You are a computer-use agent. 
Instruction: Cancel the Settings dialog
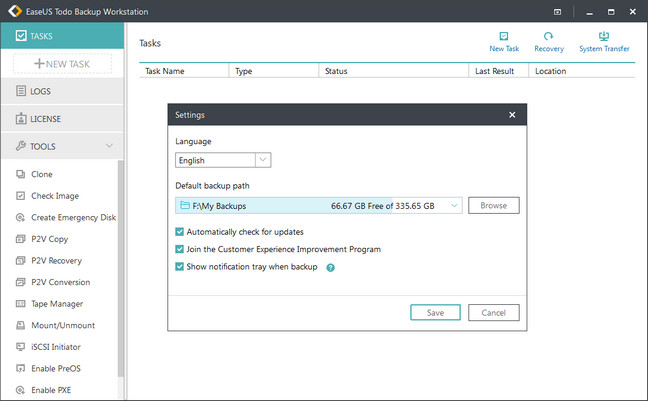[493, 313]
